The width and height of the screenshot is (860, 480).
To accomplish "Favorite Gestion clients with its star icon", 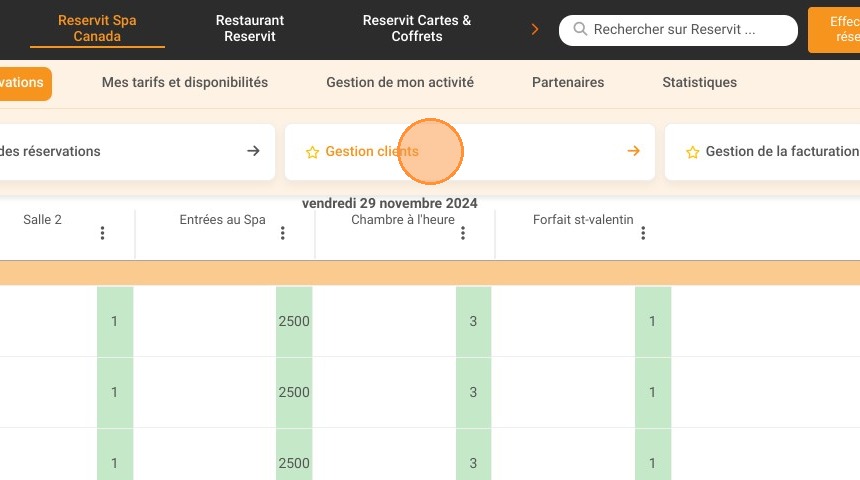I will click(x=312, y=152).
